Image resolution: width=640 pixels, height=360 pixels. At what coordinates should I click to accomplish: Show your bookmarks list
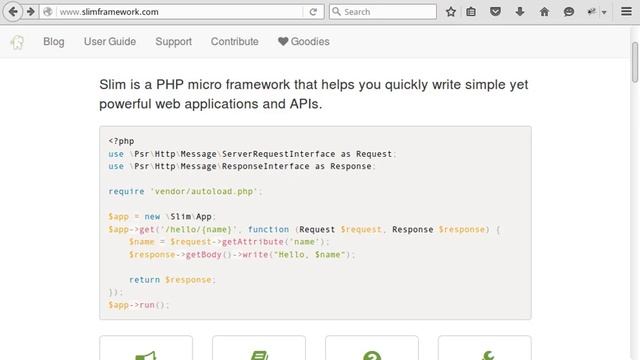(471, 12)
